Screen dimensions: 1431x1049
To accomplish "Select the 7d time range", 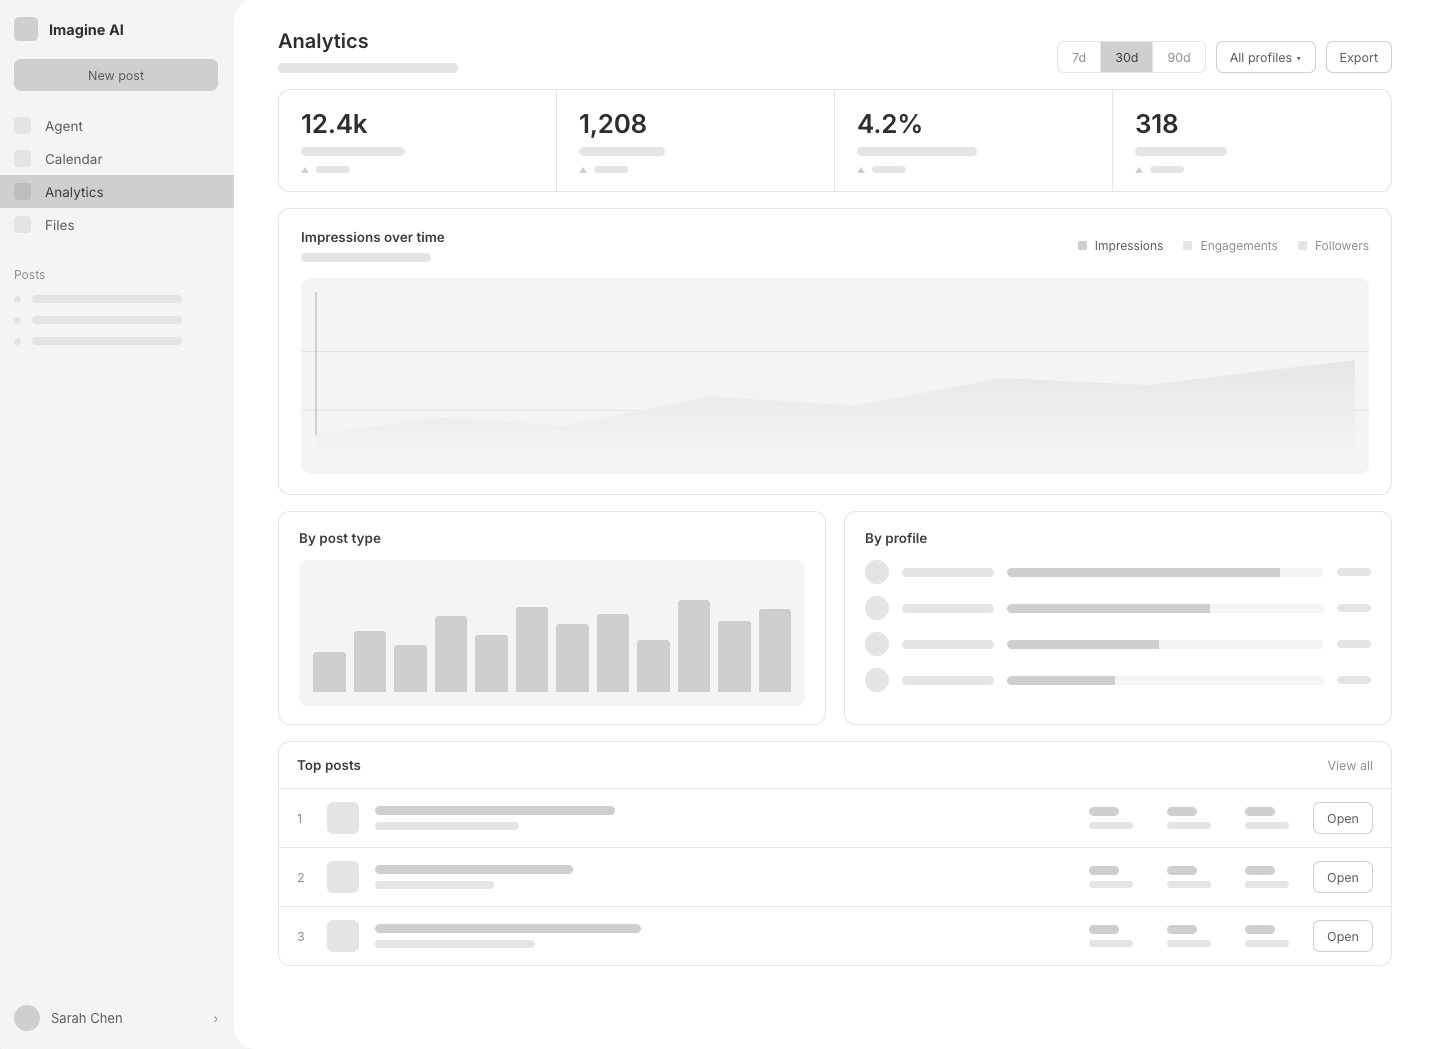I will [x=1079, y=57].
